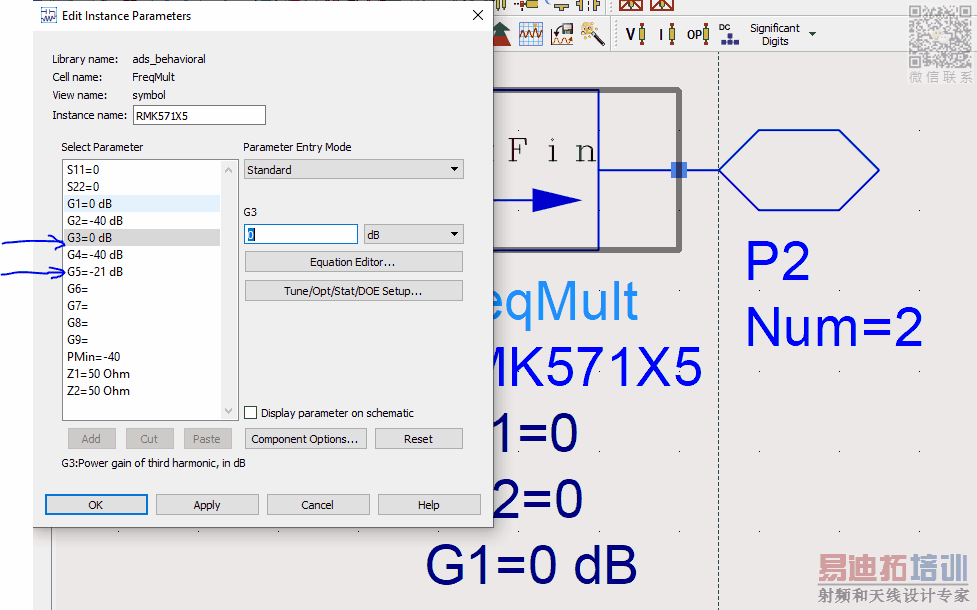
Task: Select the empty G8= parameter
Action: point(142,323)
